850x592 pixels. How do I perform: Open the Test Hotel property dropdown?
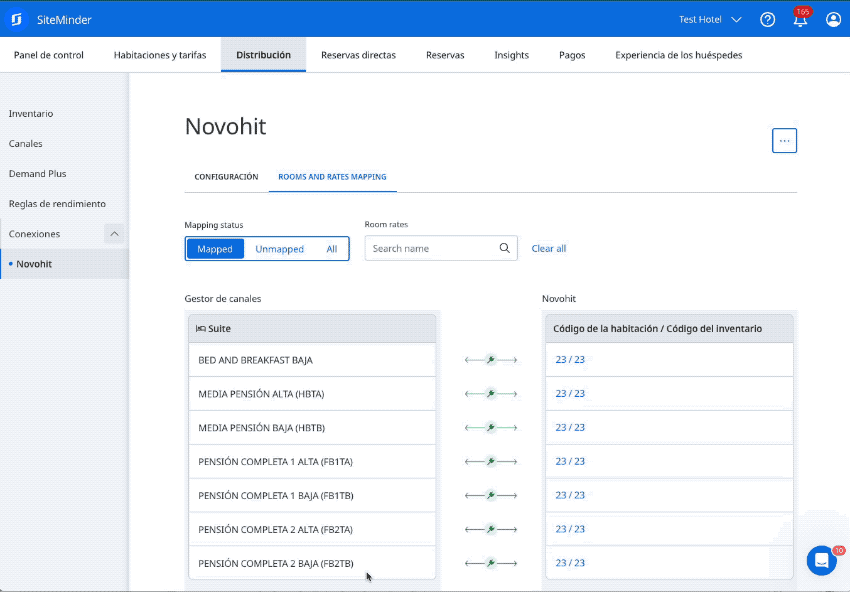(x=710, y=20)
